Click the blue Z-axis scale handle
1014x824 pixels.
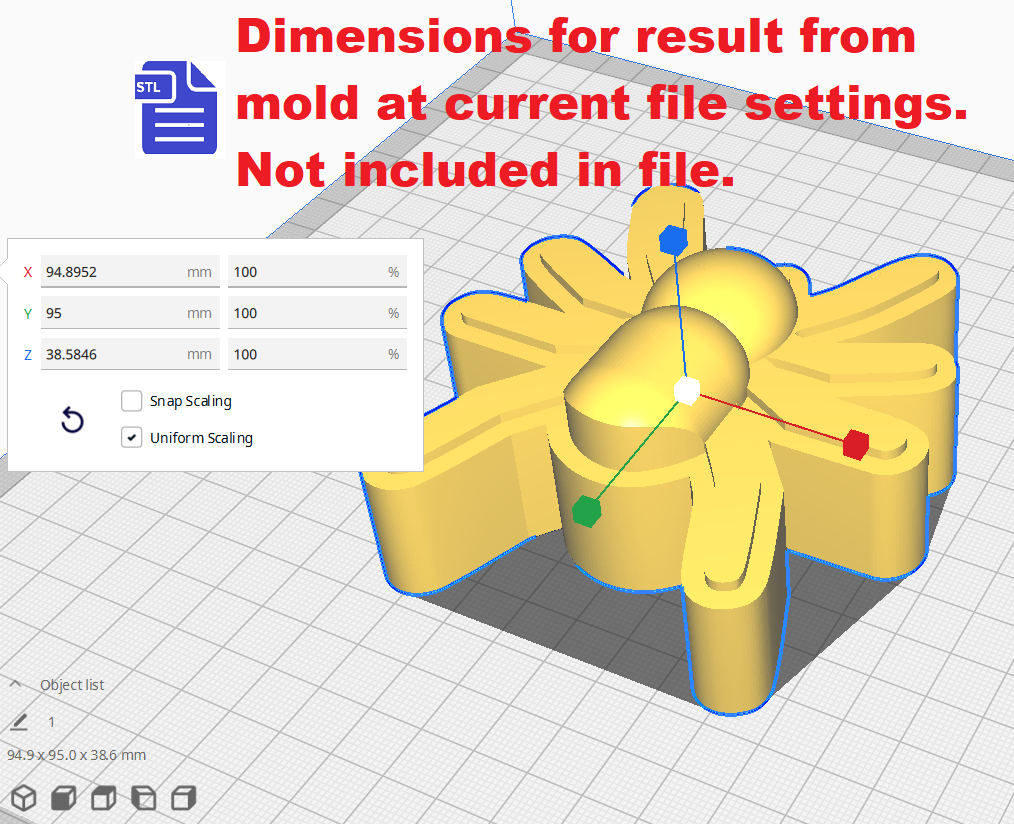pos(673,240)
